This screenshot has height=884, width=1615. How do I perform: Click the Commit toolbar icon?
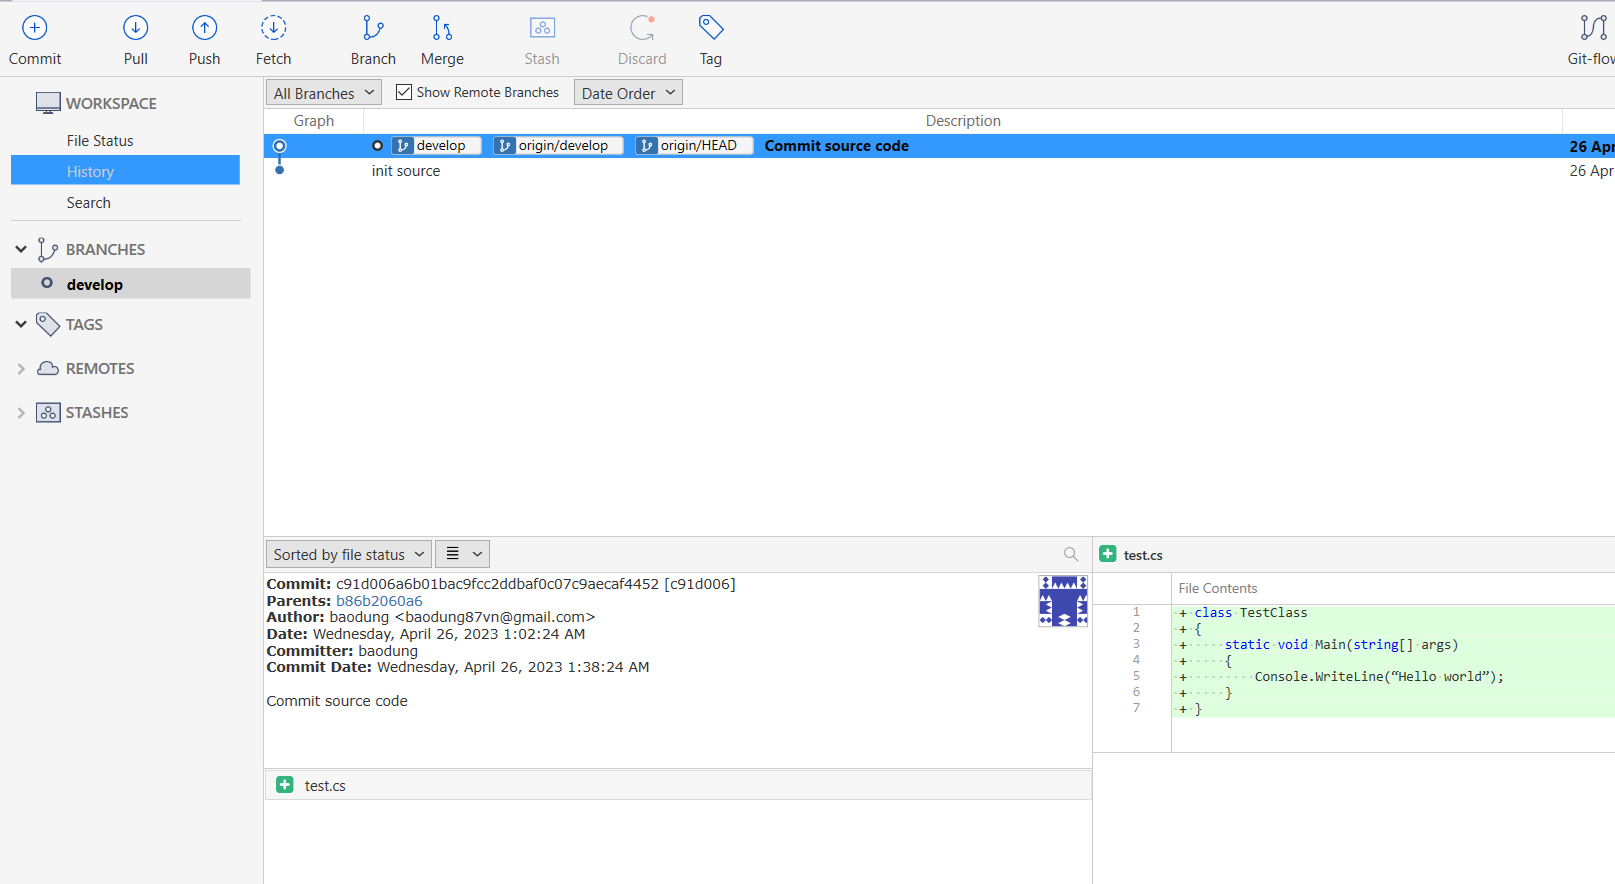[35, 29]
